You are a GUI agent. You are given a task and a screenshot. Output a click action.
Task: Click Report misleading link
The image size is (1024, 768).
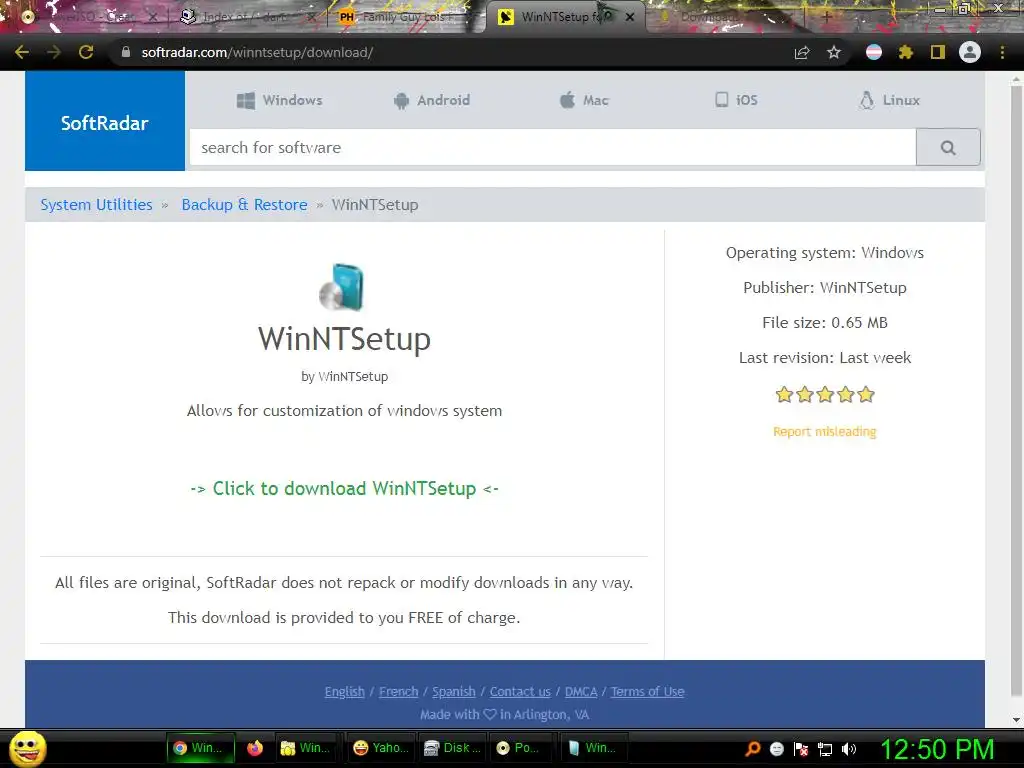(825, 432)
